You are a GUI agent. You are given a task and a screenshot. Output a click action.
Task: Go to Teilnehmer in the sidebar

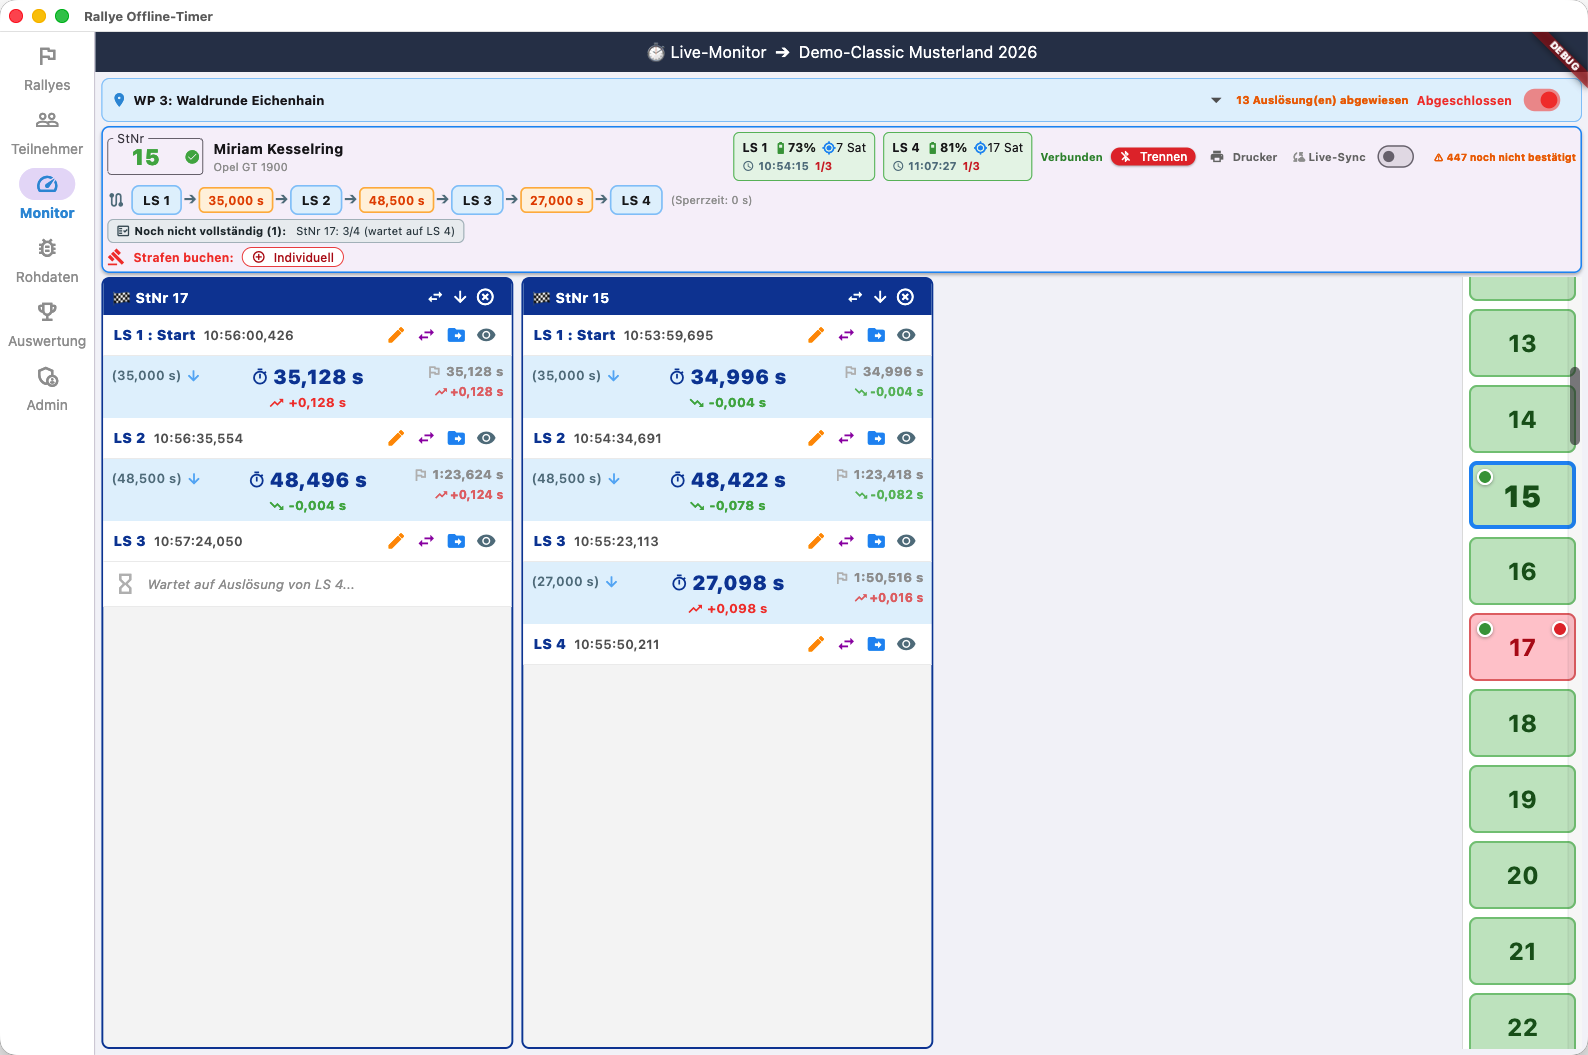tap(47, 132)
